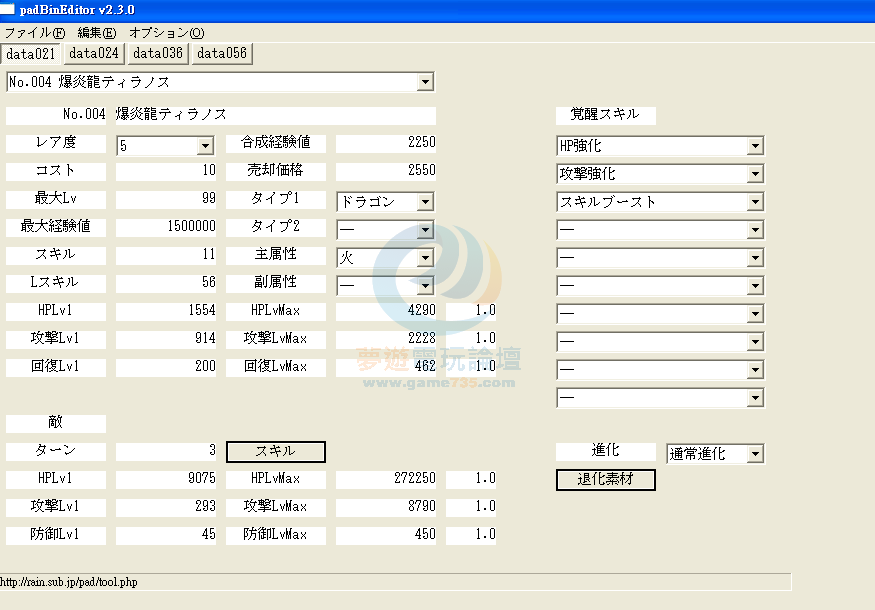
Task: Open the 編集(E) menu
Action: pyautogui.click(x=96, y=33)
